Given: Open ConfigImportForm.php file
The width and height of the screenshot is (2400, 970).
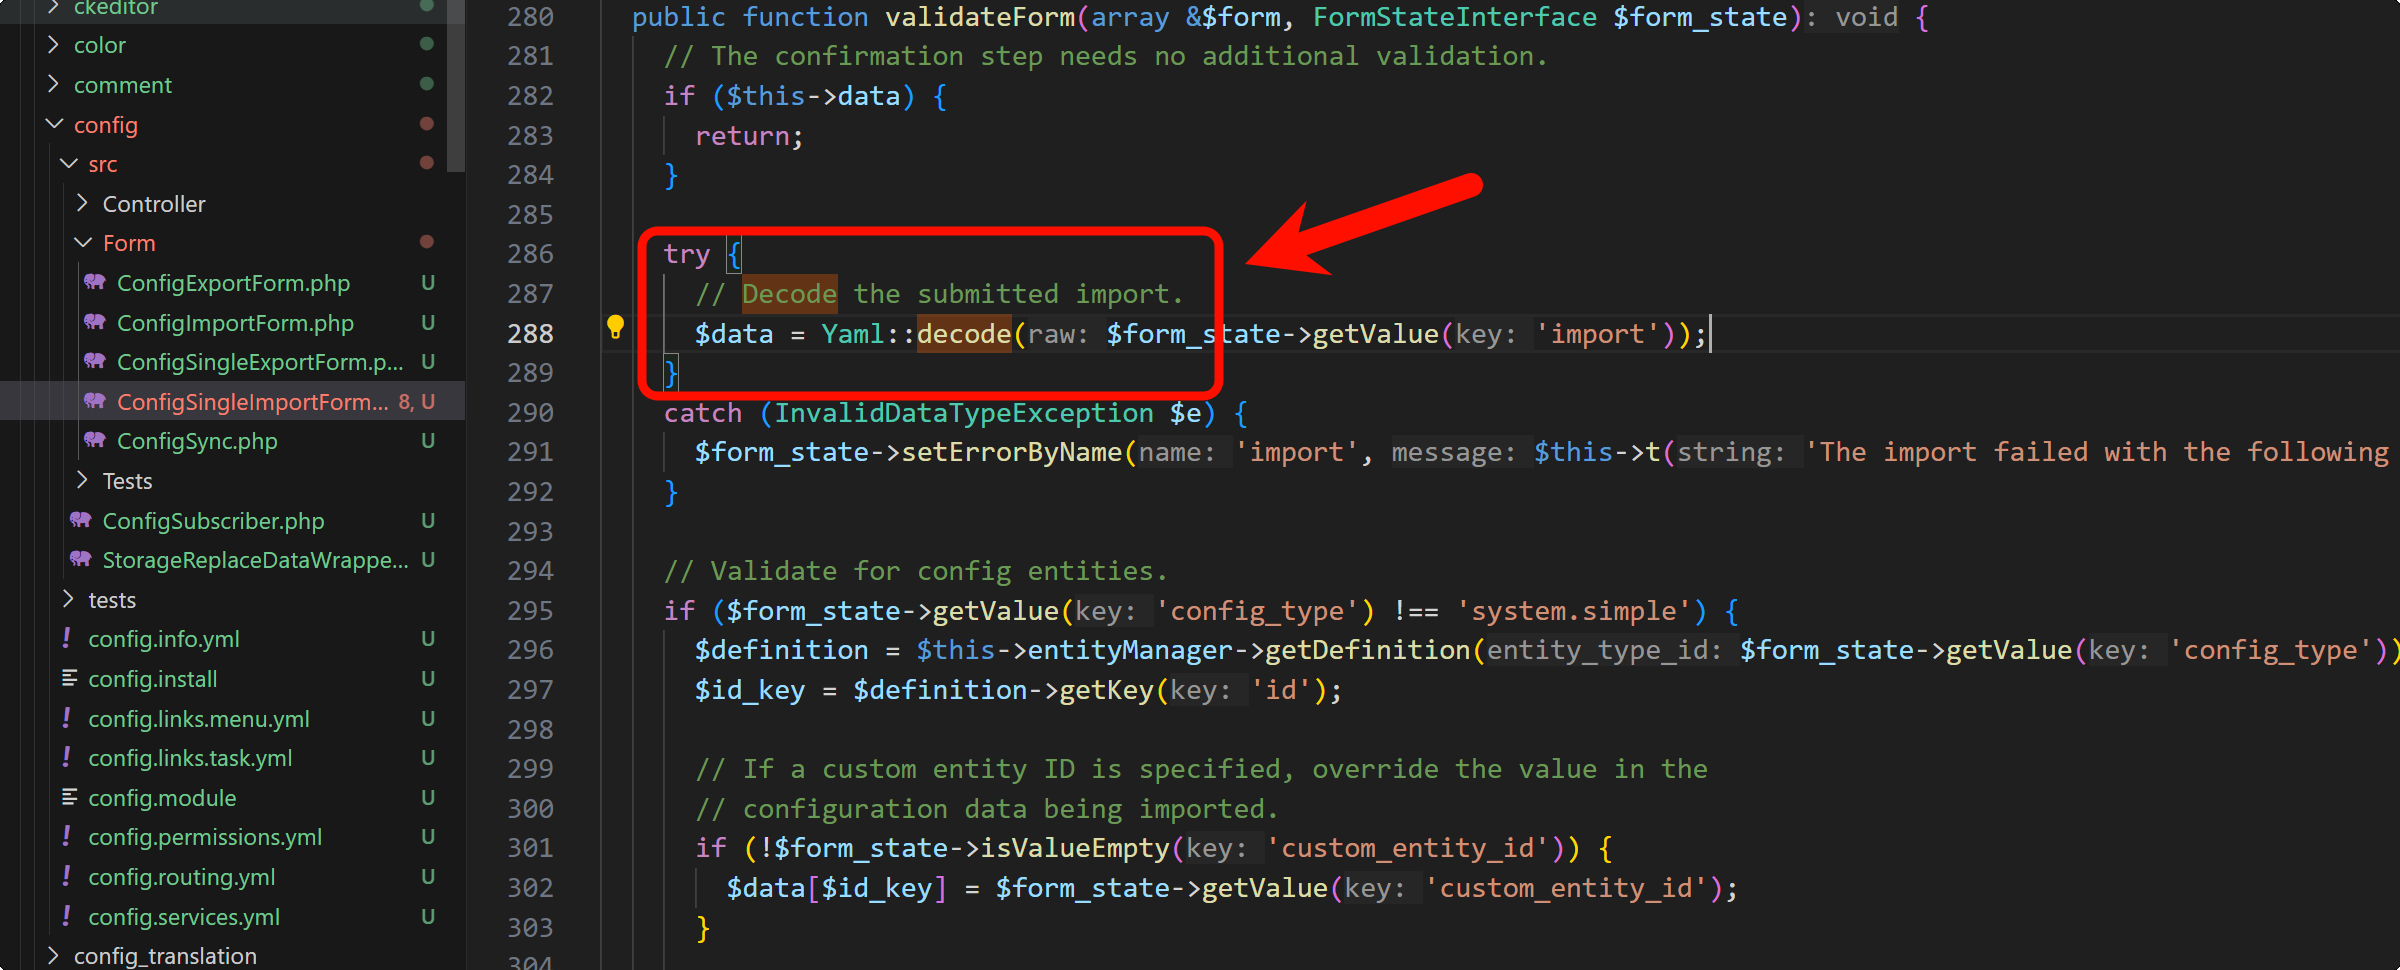Looking at the screenshot, I should pos(235,323).
